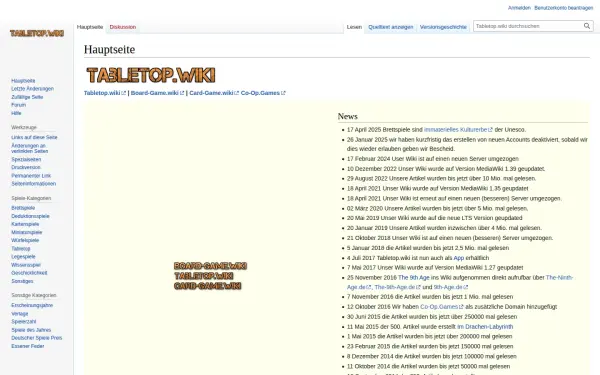Select the Lesen tab
This screenshot has height=375, width=600.
pos(354,27)
